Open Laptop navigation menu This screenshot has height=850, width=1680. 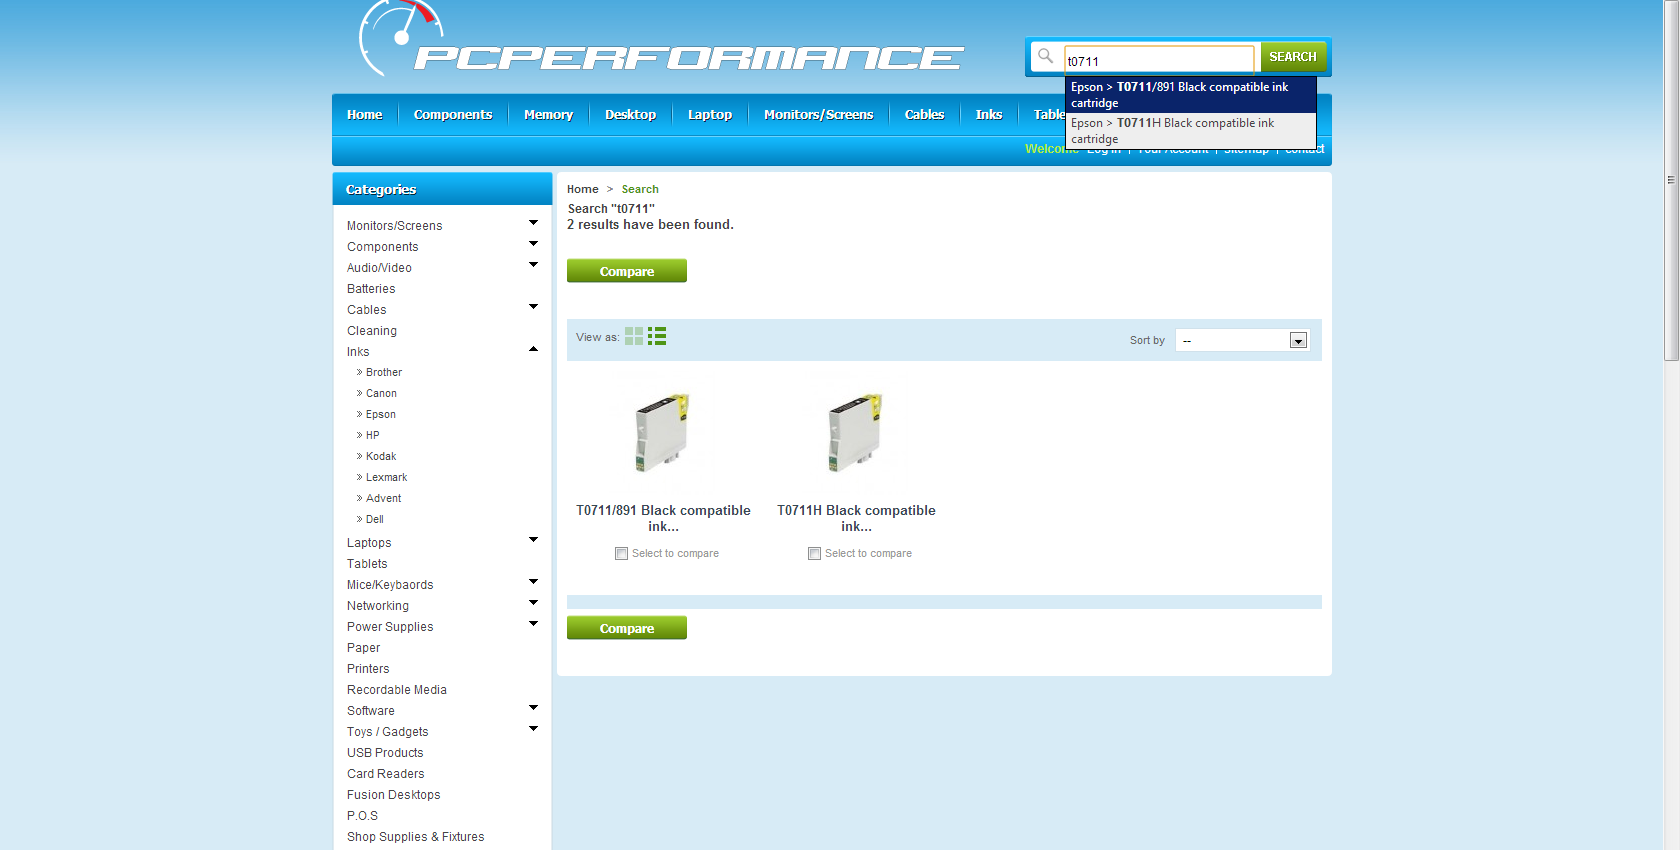[x=710, y=115]
